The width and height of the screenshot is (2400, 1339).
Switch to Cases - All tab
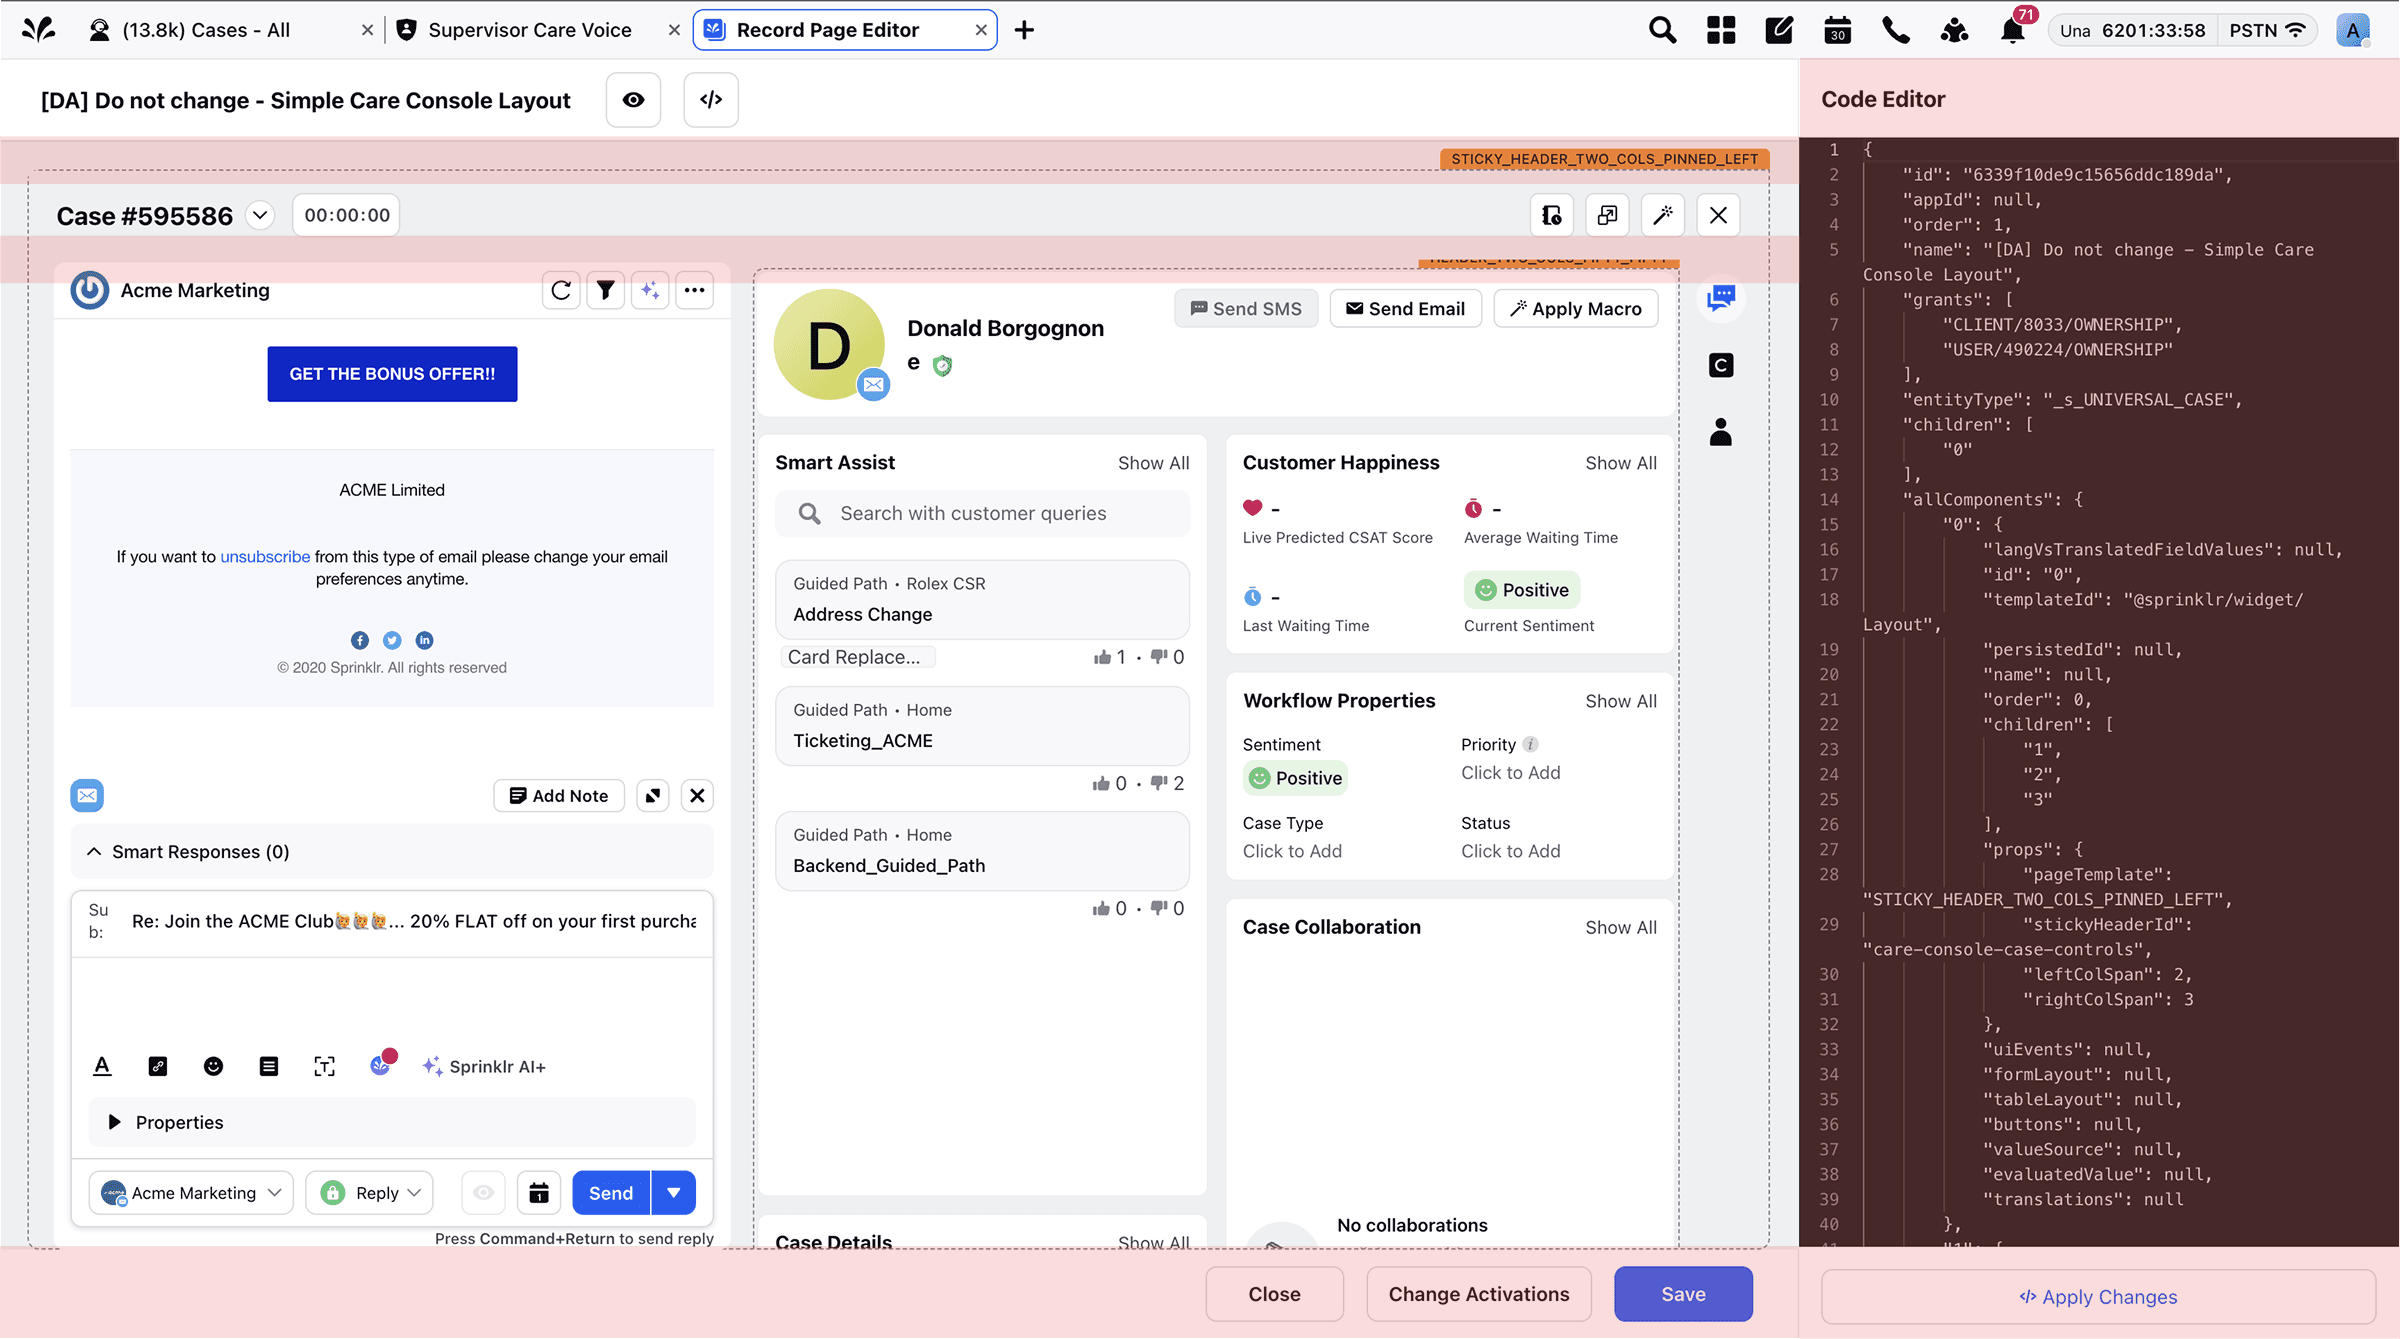(206, 30)
